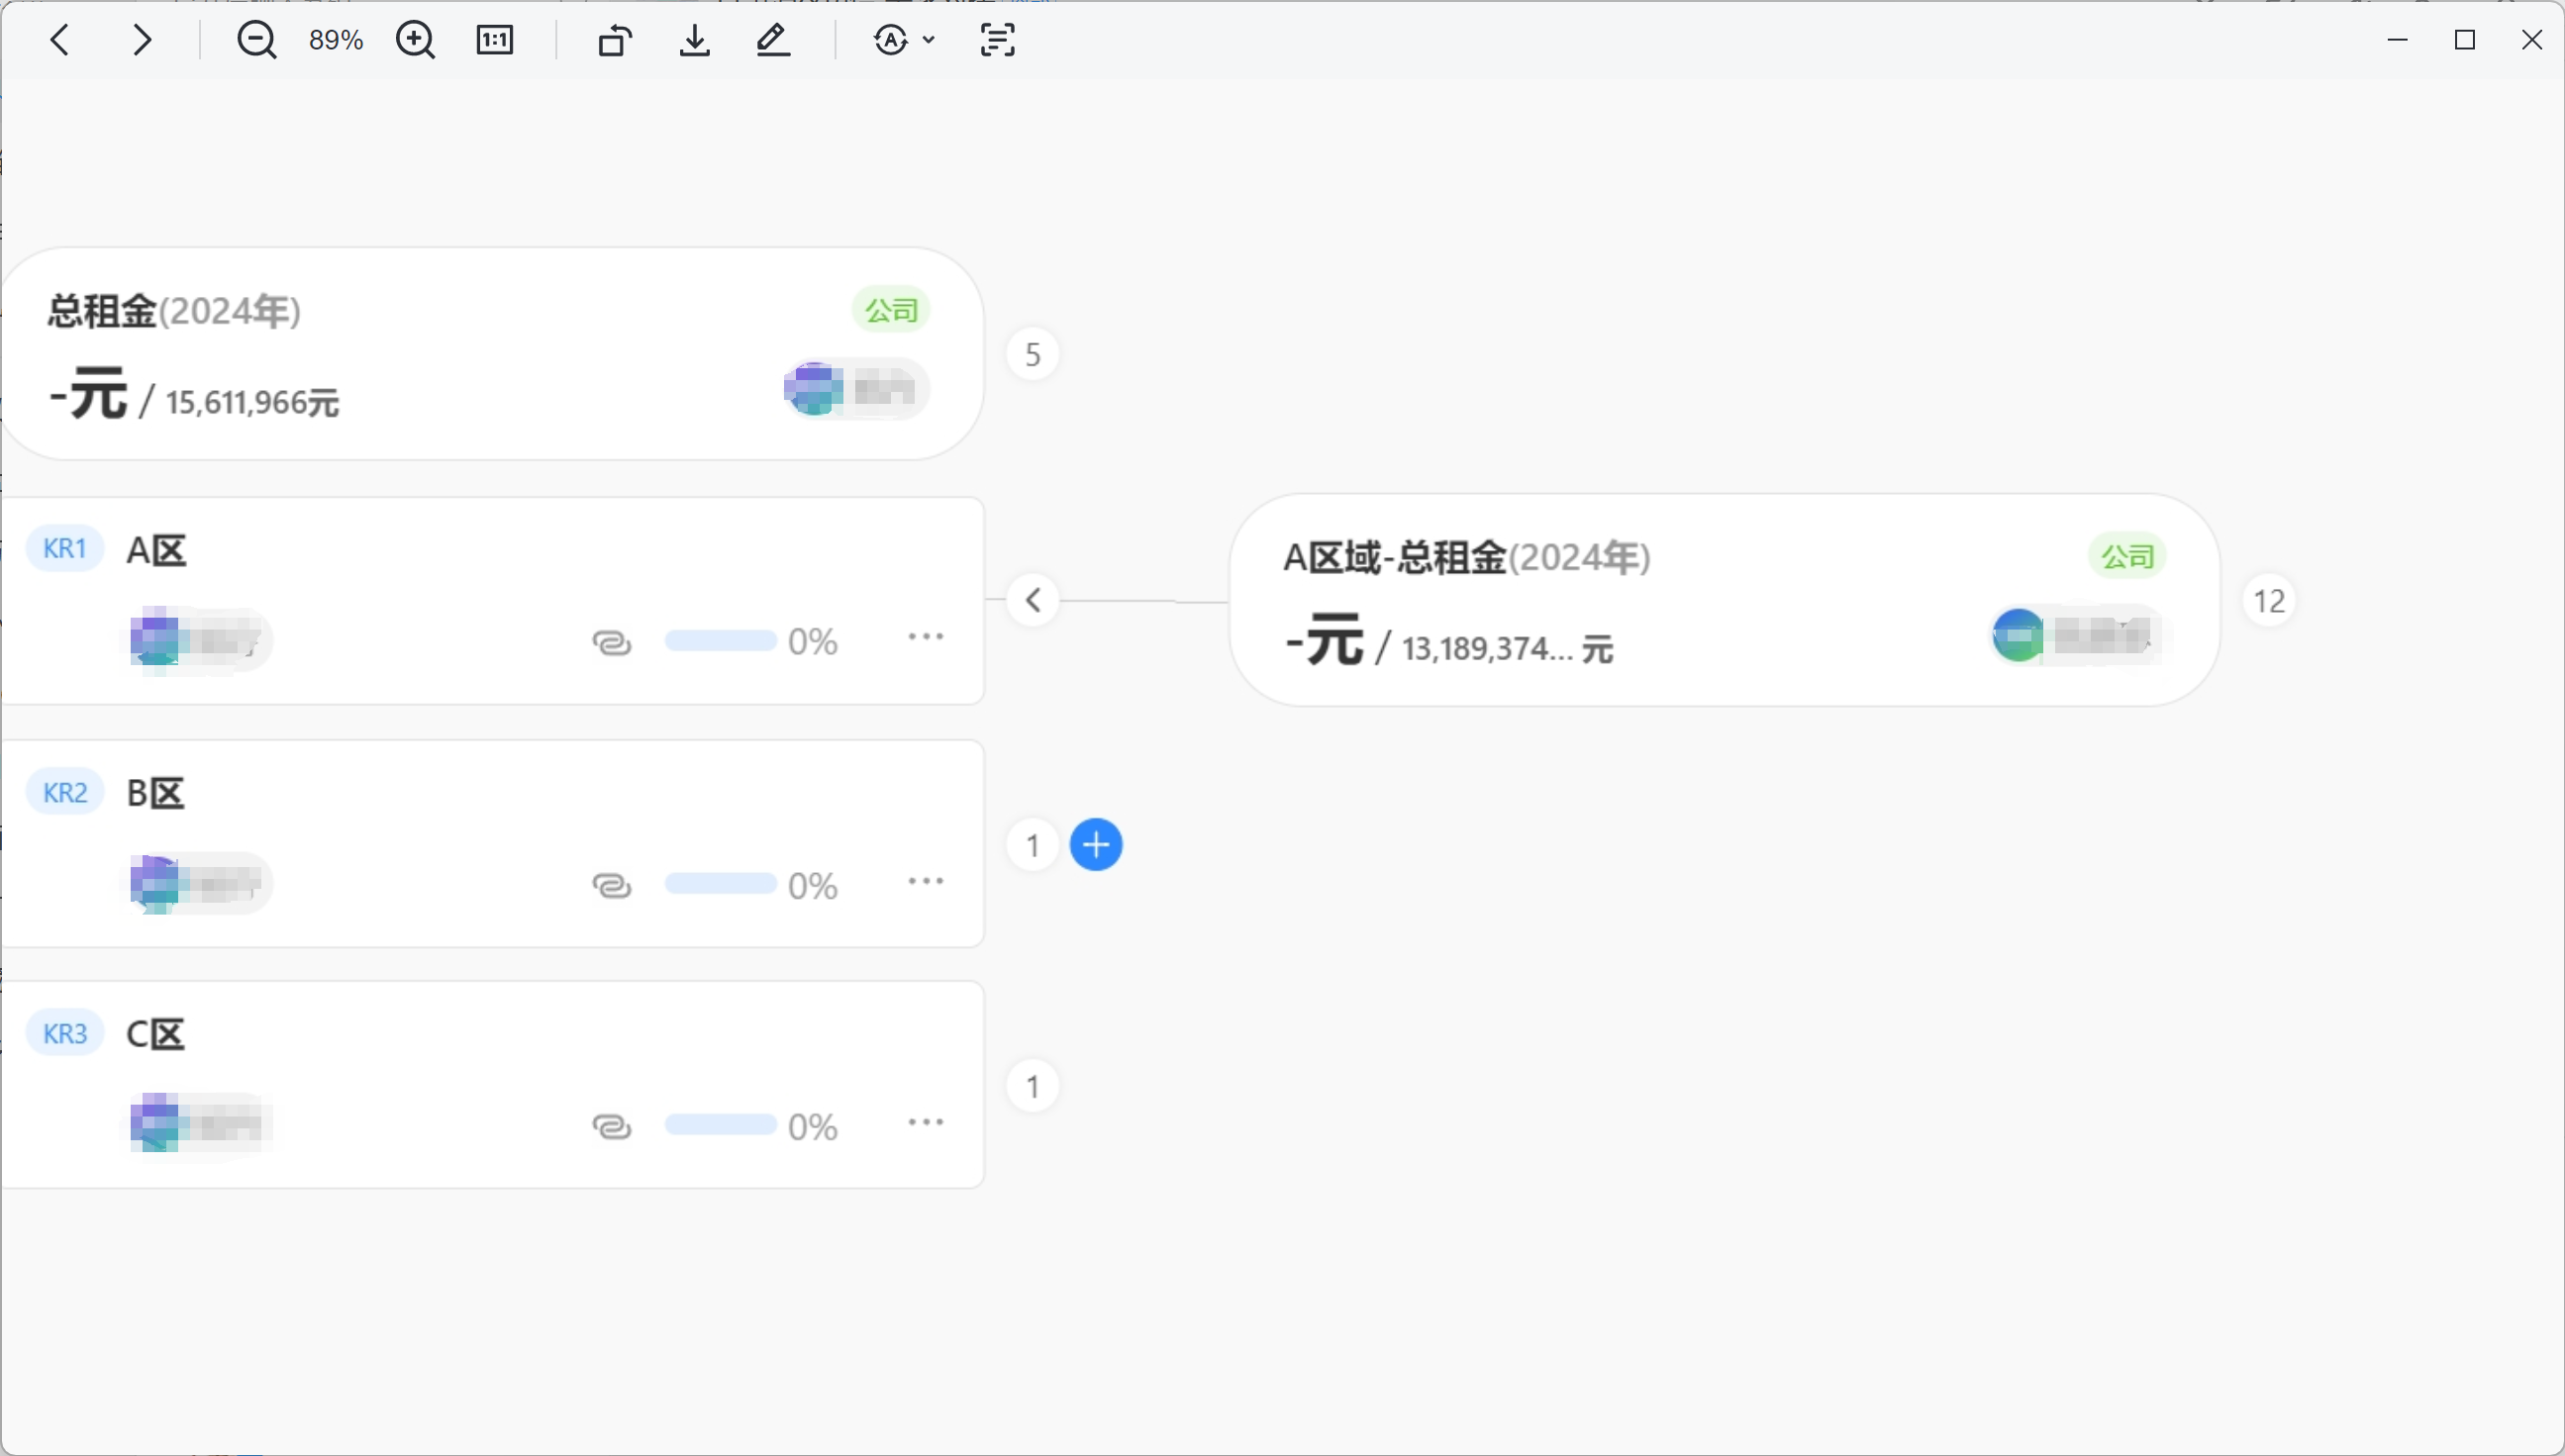The width and height of the screenshot is (2565, 1456).
Task: Click the 13,189,374... 元 target value
Action: coord(1508,649)
